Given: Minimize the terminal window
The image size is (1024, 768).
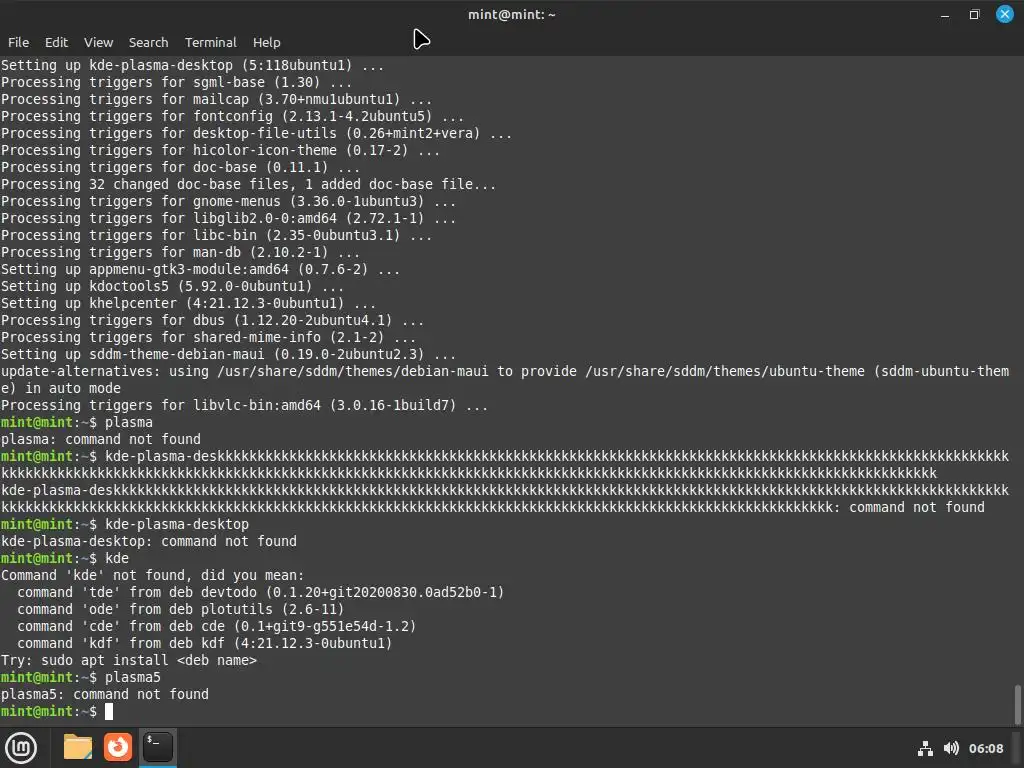Looking at the screenshot, I should point(945,14).
